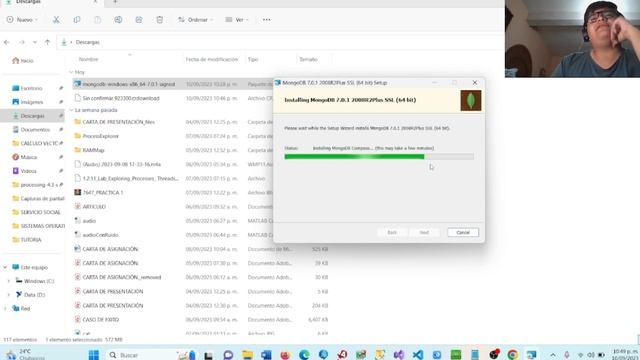Viewport: 640px width, 360px height.
Task: Select the MongoDB installer taskbar icon
Action: [531, 355]
